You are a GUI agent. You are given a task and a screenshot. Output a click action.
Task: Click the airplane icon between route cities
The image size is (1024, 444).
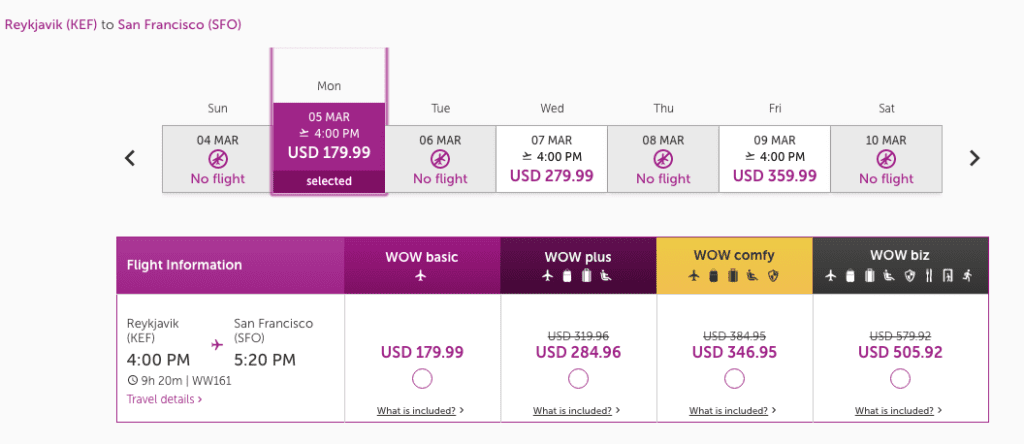[217, 344]
